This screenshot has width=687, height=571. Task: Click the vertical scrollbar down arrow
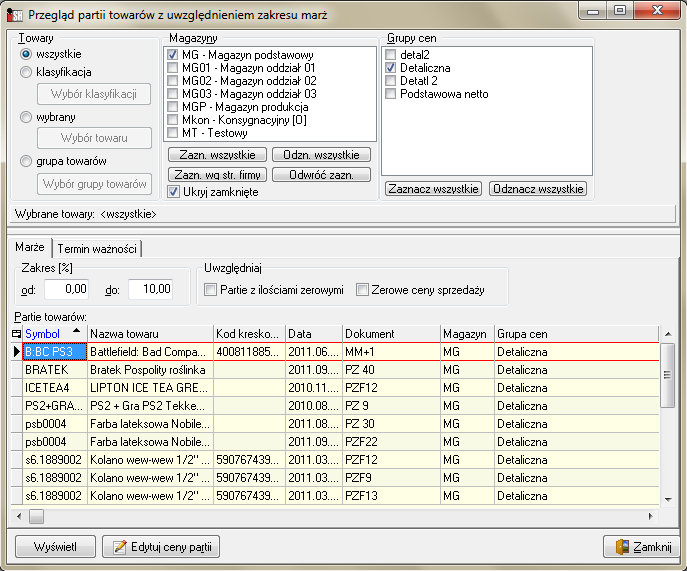click(x=668, y=499)
